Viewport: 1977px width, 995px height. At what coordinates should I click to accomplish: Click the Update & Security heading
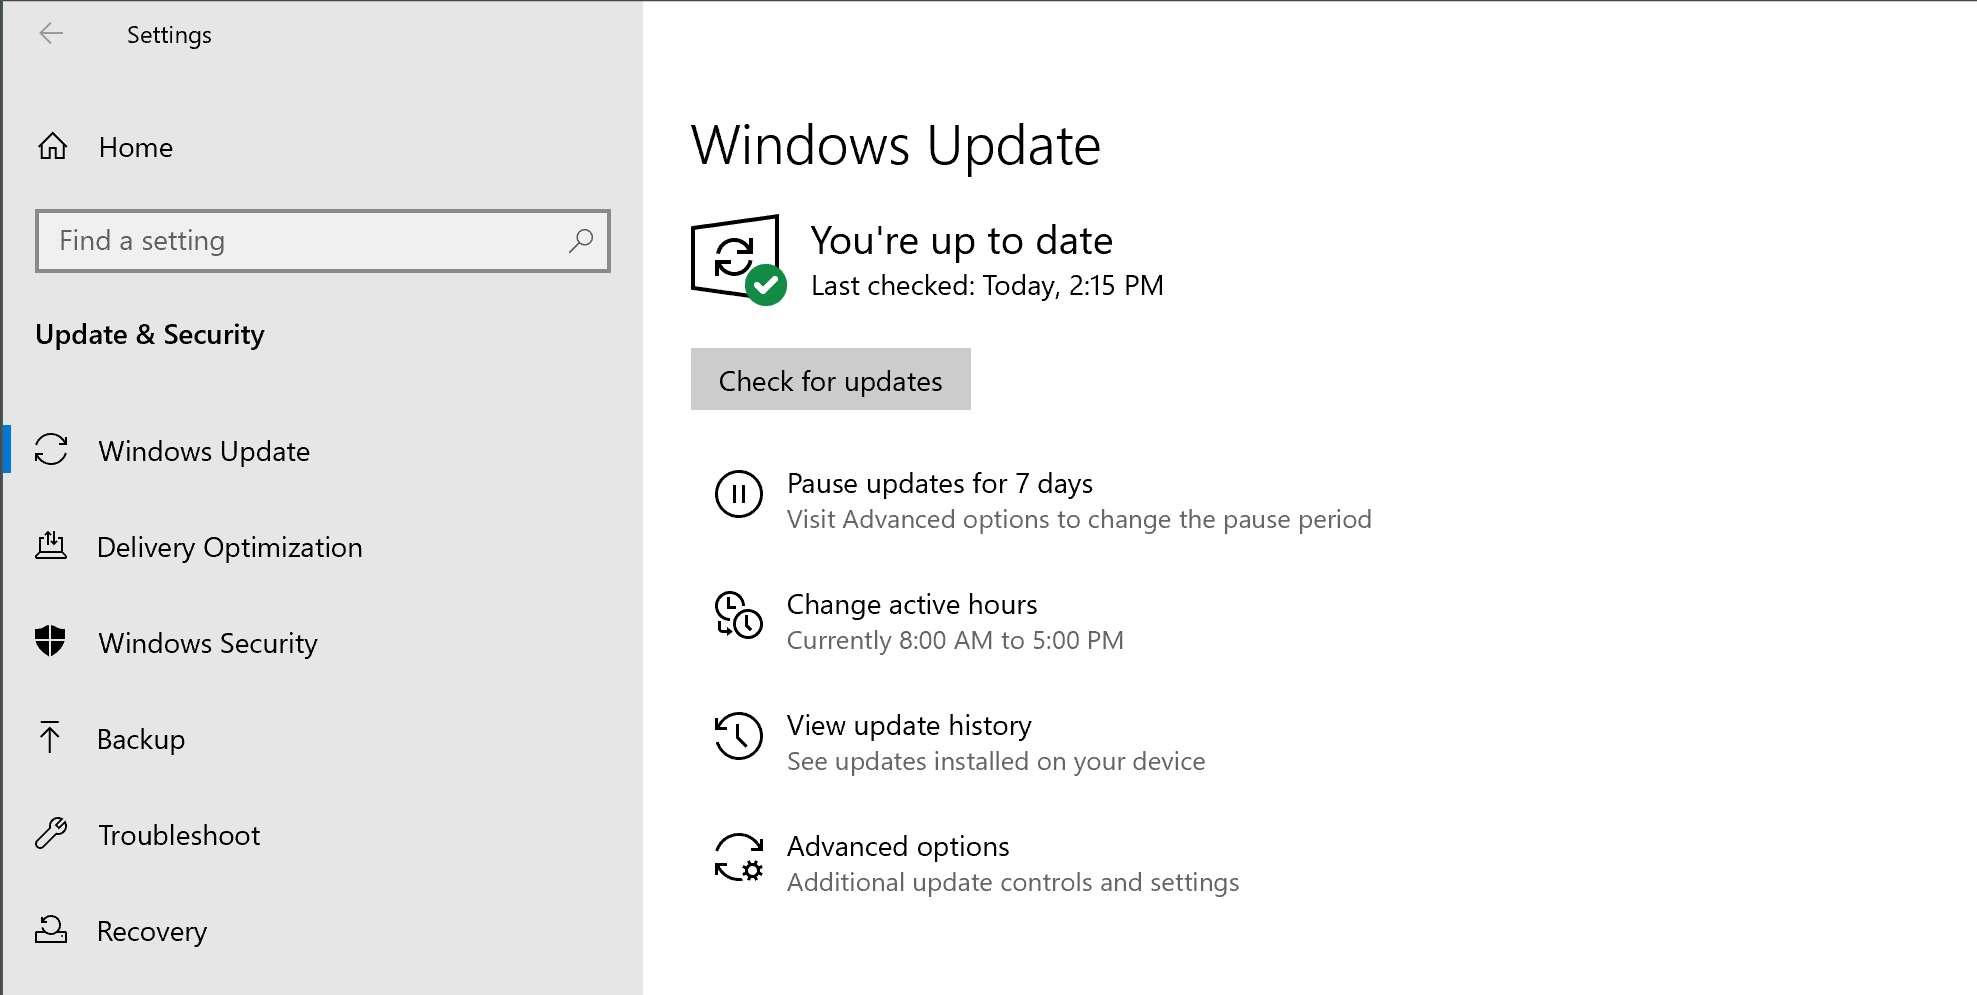[x=150, y=334]
